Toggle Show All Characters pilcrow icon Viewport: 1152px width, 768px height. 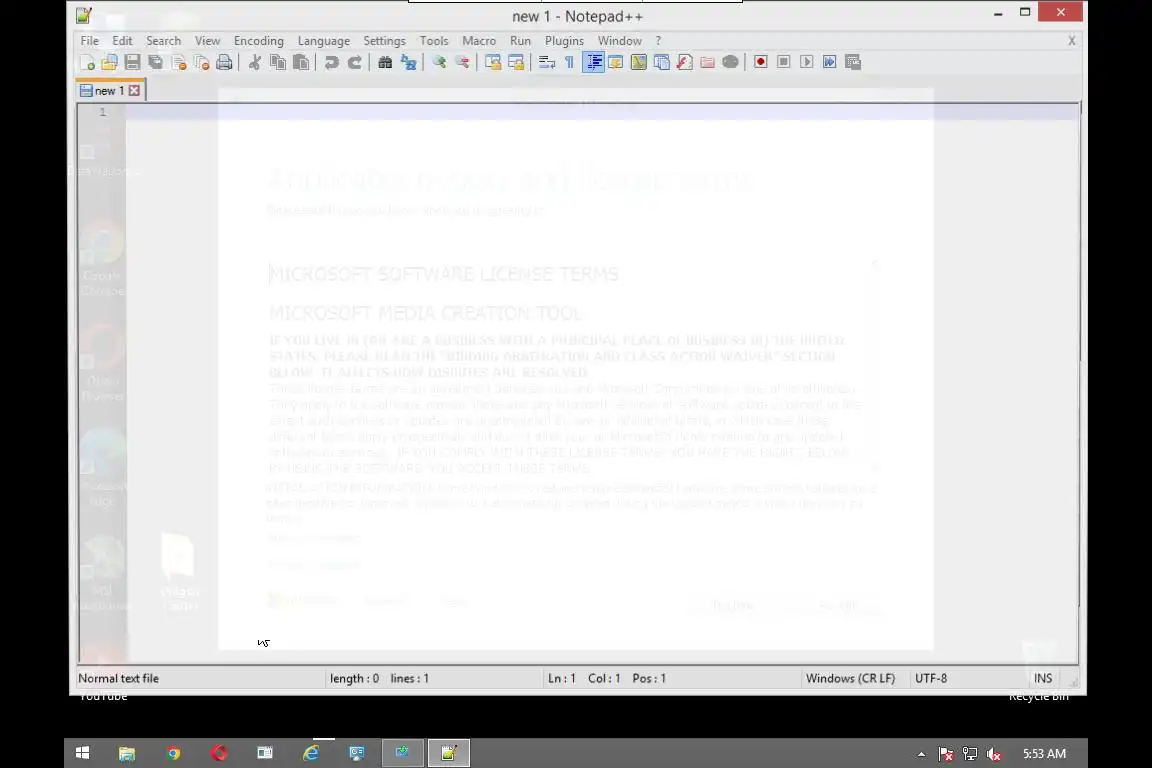point(569,62)
